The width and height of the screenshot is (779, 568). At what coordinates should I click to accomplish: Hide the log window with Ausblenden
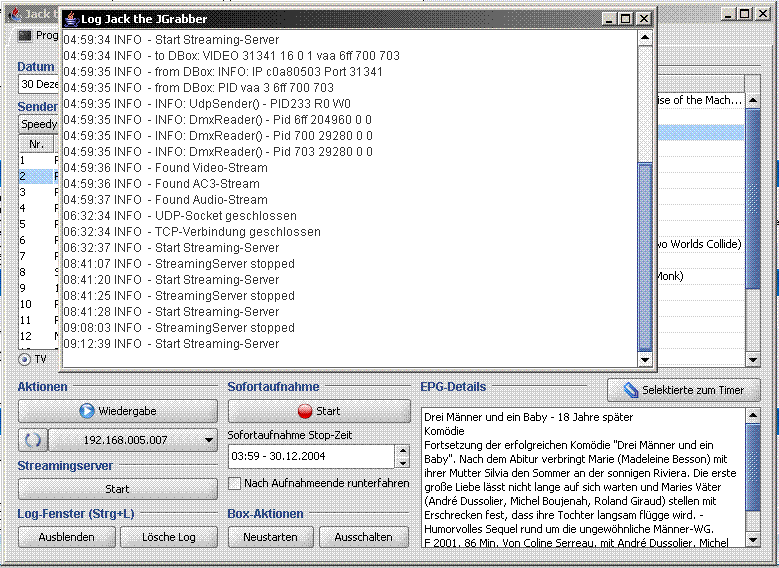[66, 536]
